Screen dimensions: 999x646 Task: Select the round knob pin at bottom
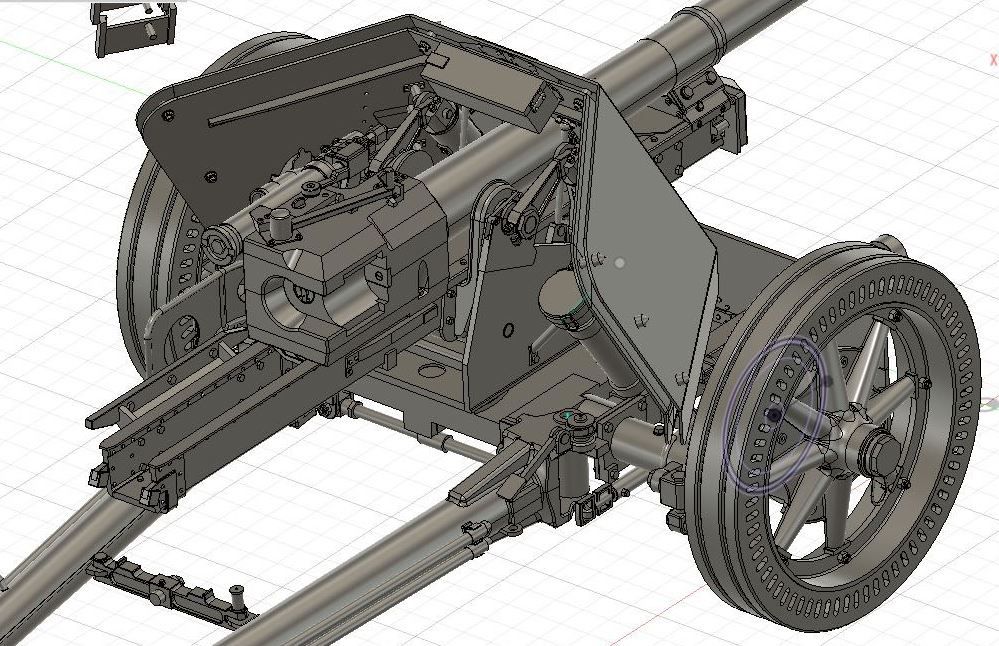pyautogui.click(x=237, y=590)
